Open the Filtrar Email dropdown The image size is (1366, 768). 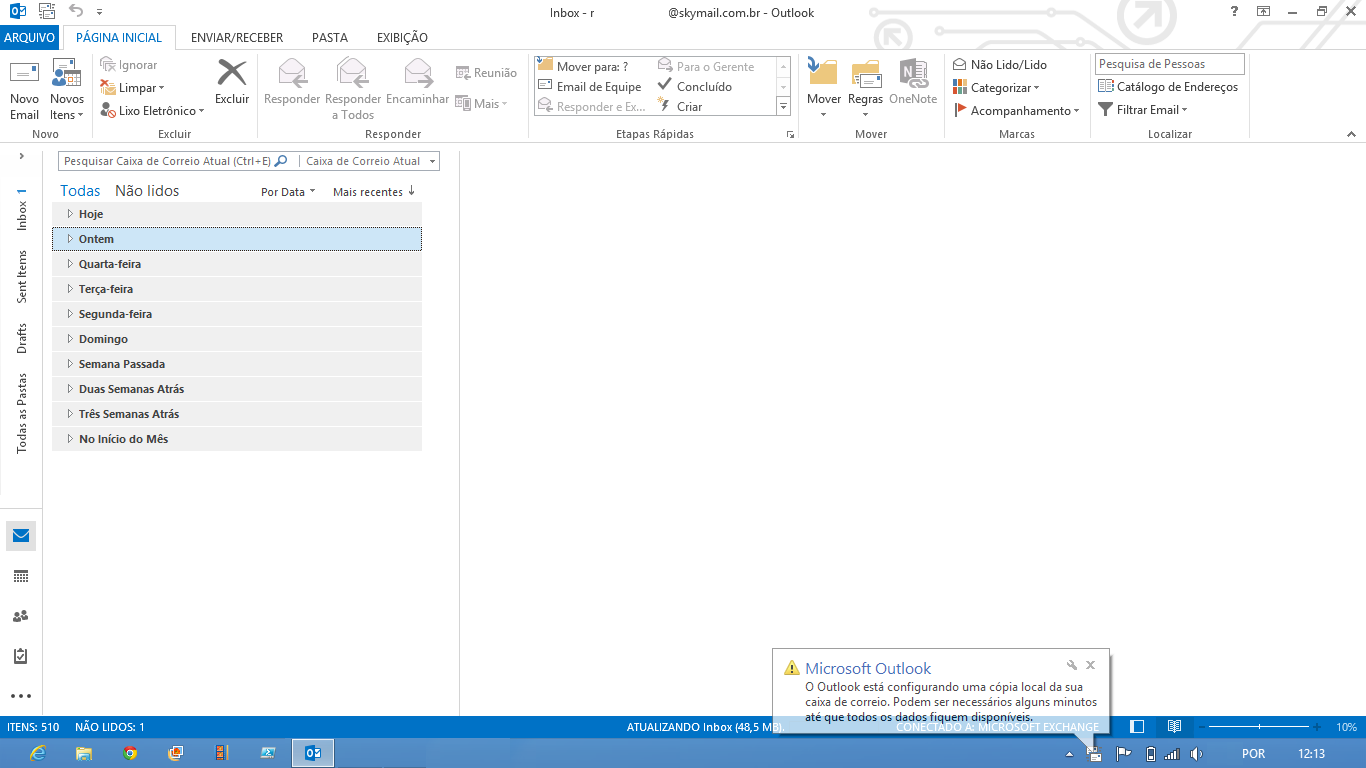(1143, 110)
